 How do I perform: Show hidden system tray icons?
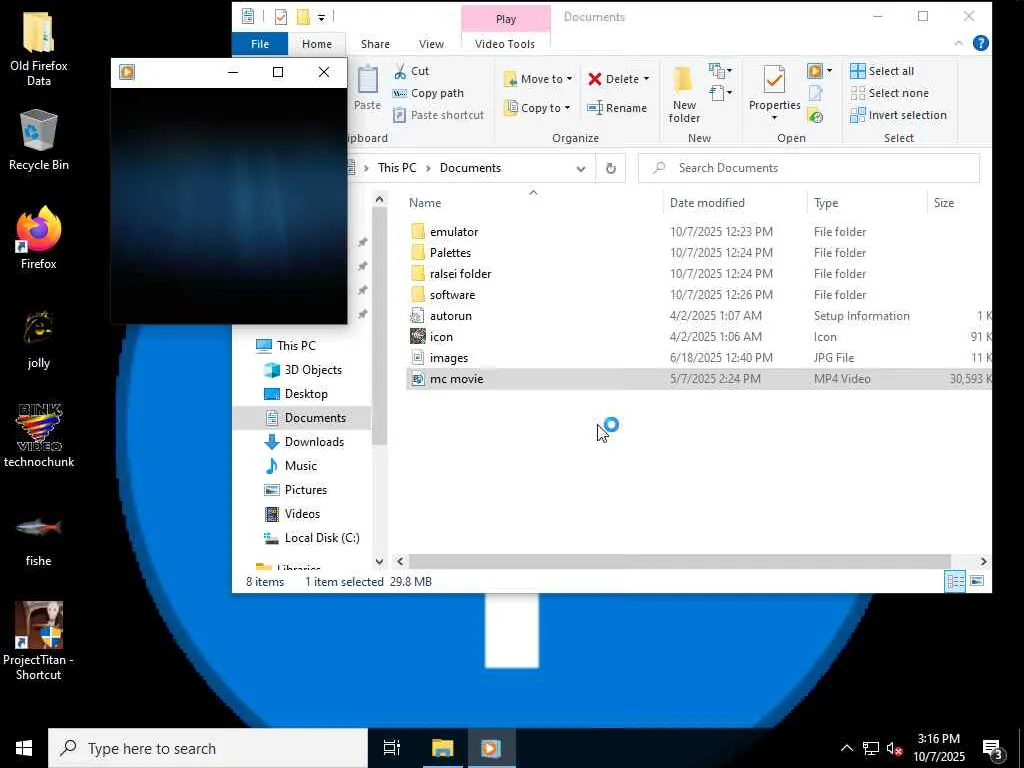click(846, 748)
